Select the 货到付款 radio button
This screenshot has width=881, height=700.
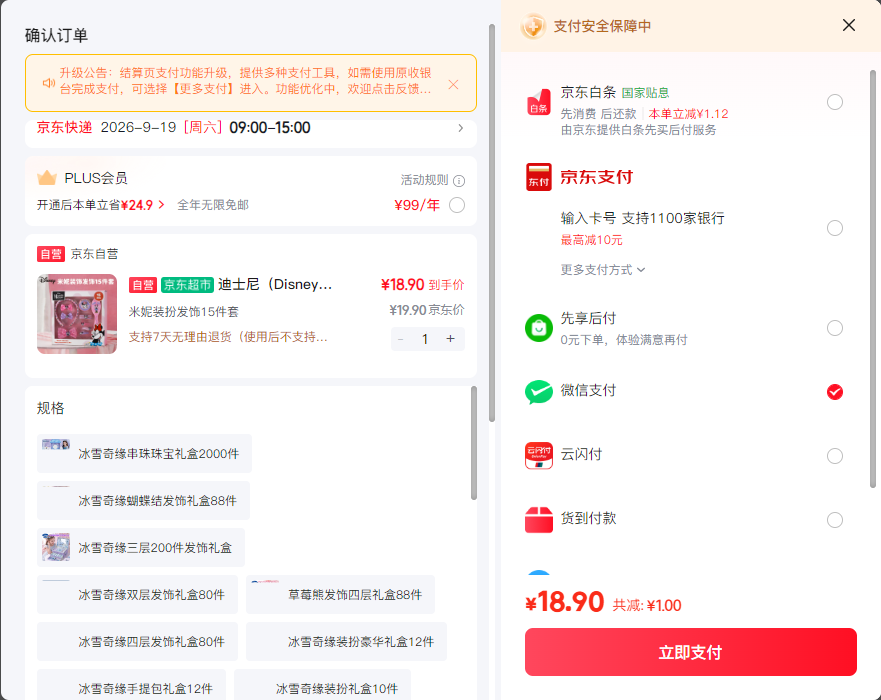tap(834, 520)
